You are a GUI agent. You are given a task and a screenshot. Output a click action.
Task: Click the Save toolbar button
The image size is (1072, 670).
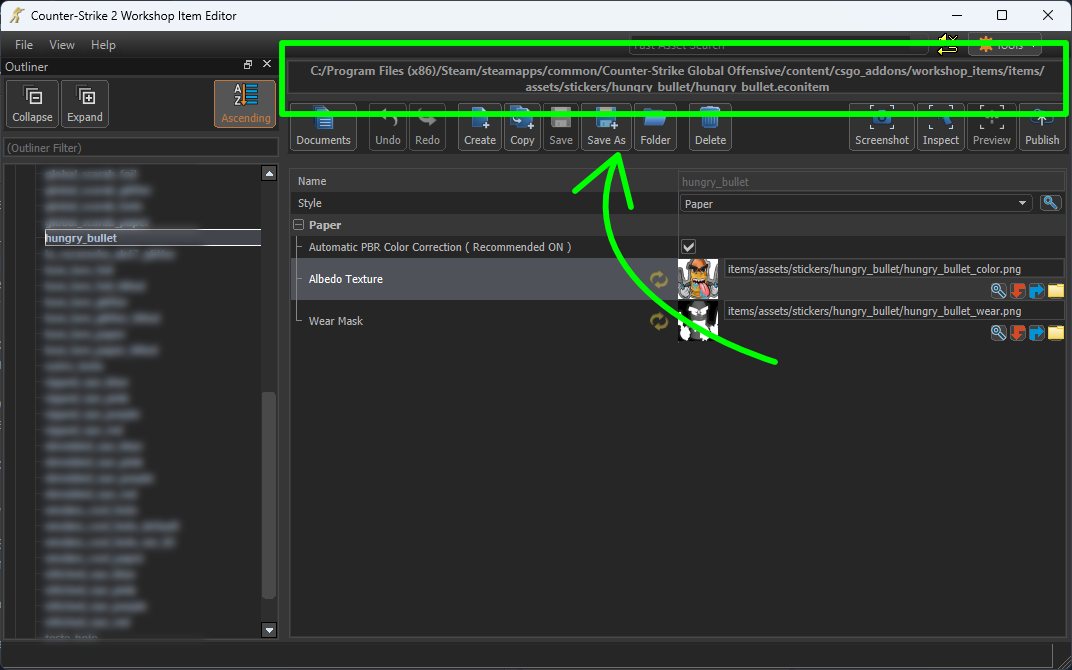click(x=561, y=127)
